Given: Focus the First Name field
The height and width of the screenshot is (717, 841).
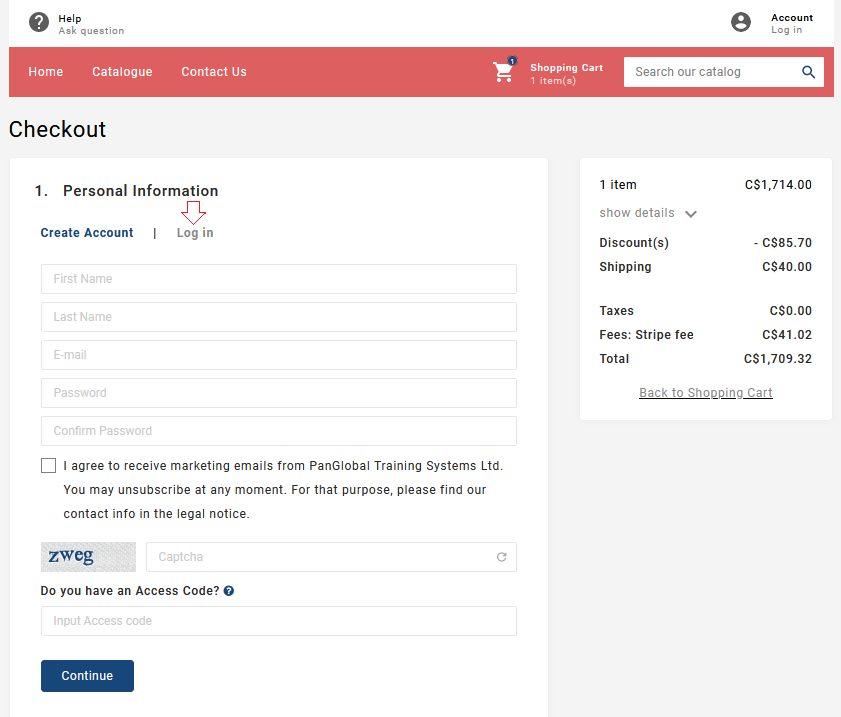Looking at the screenshot, I should (x=279, y=279).
